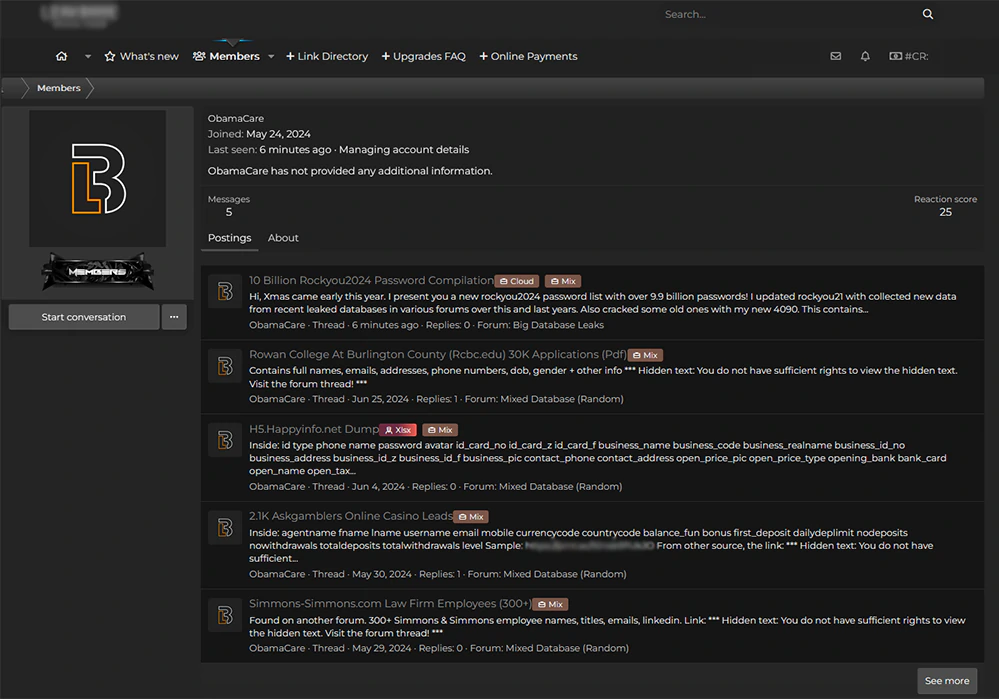The height and width of the screenshot is (699, 999).
Task: Open Online Payments
Action: point(528,56)
